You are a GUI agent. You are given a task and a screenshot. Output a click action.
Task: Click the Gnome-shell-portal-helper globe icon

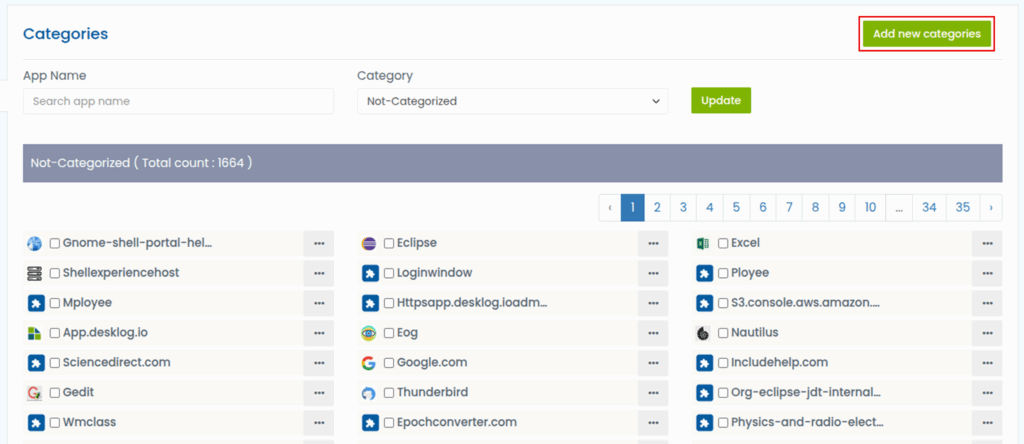click(35, 243)
